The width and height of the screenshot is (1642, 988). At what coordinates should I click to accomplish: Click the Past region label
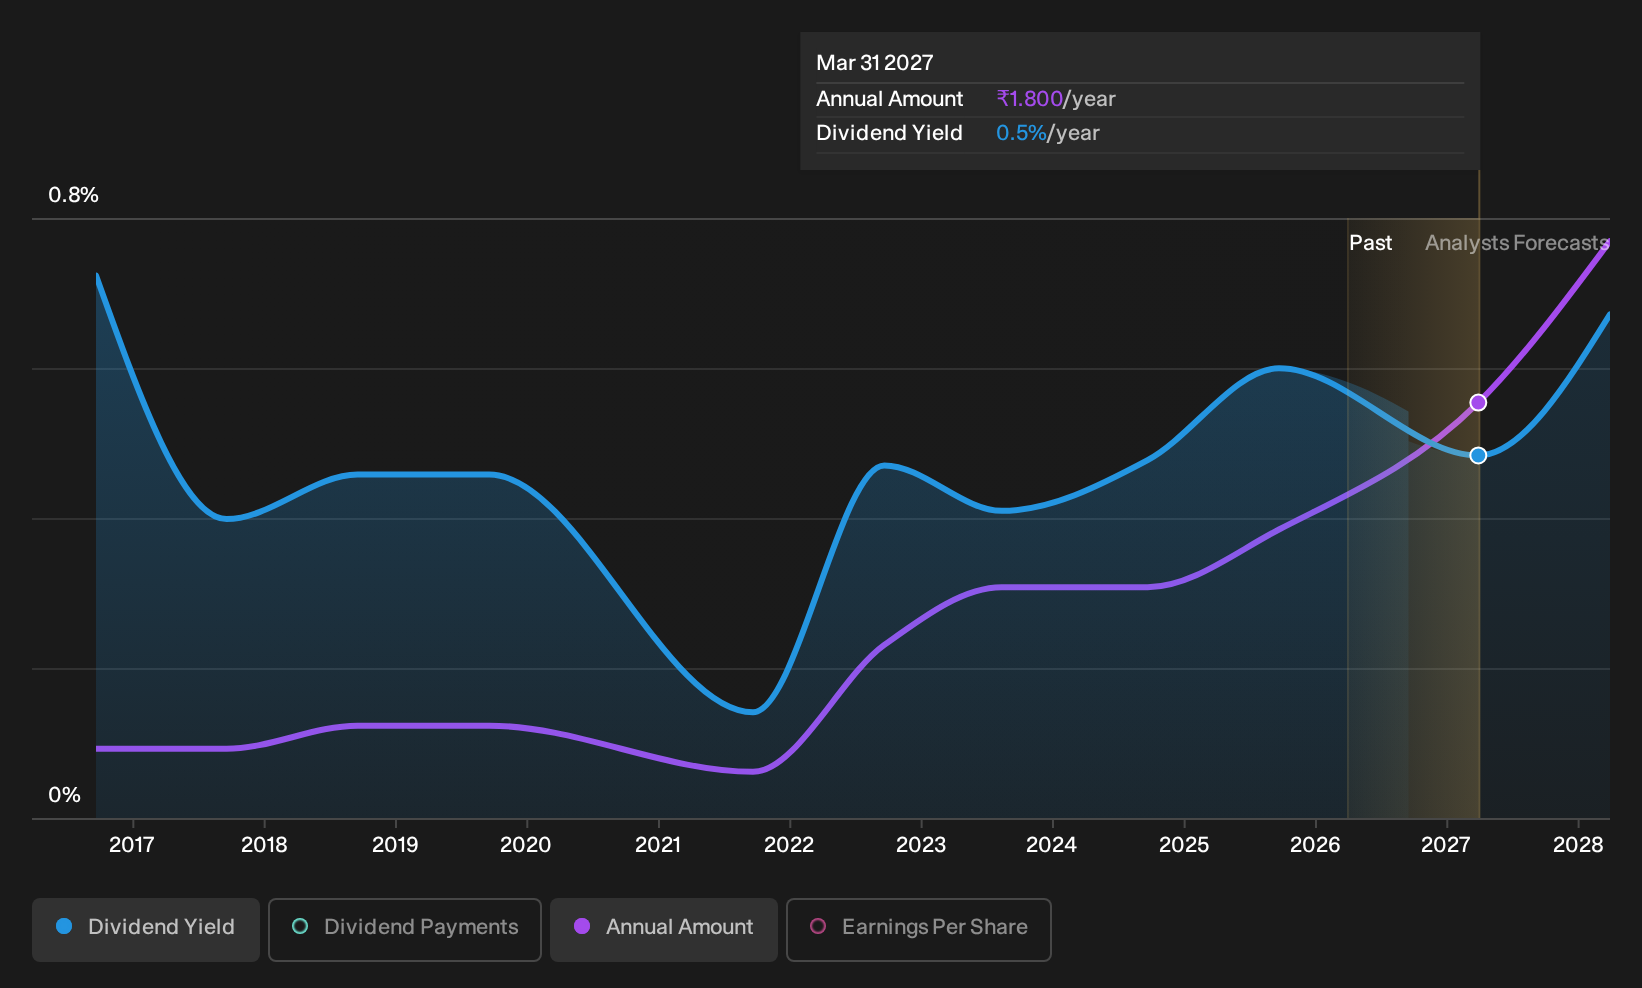pyautogui.click(x=1370, y=243)
